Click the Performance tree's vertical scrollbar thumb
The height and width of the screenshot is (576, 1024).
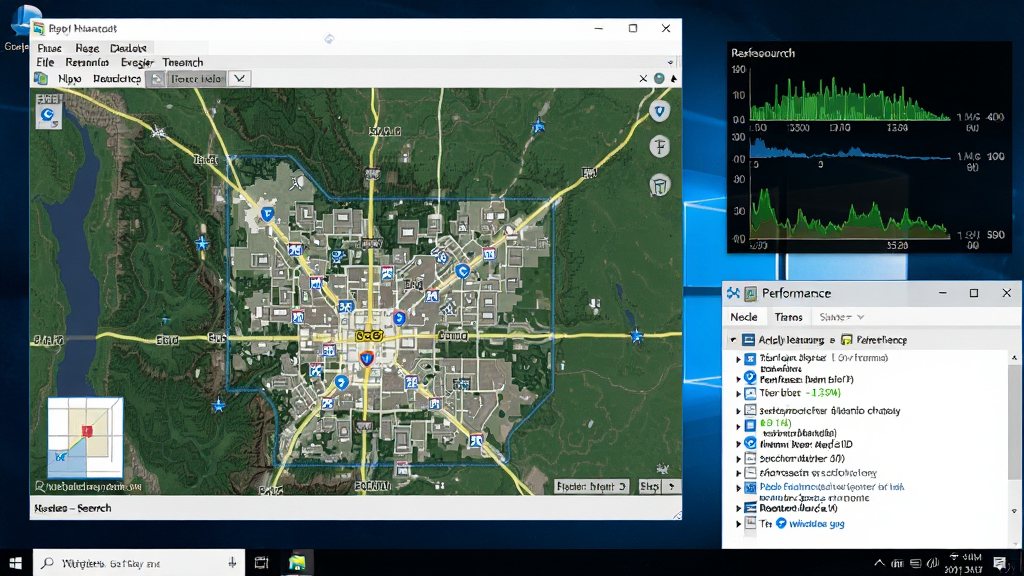point(1014,421)
